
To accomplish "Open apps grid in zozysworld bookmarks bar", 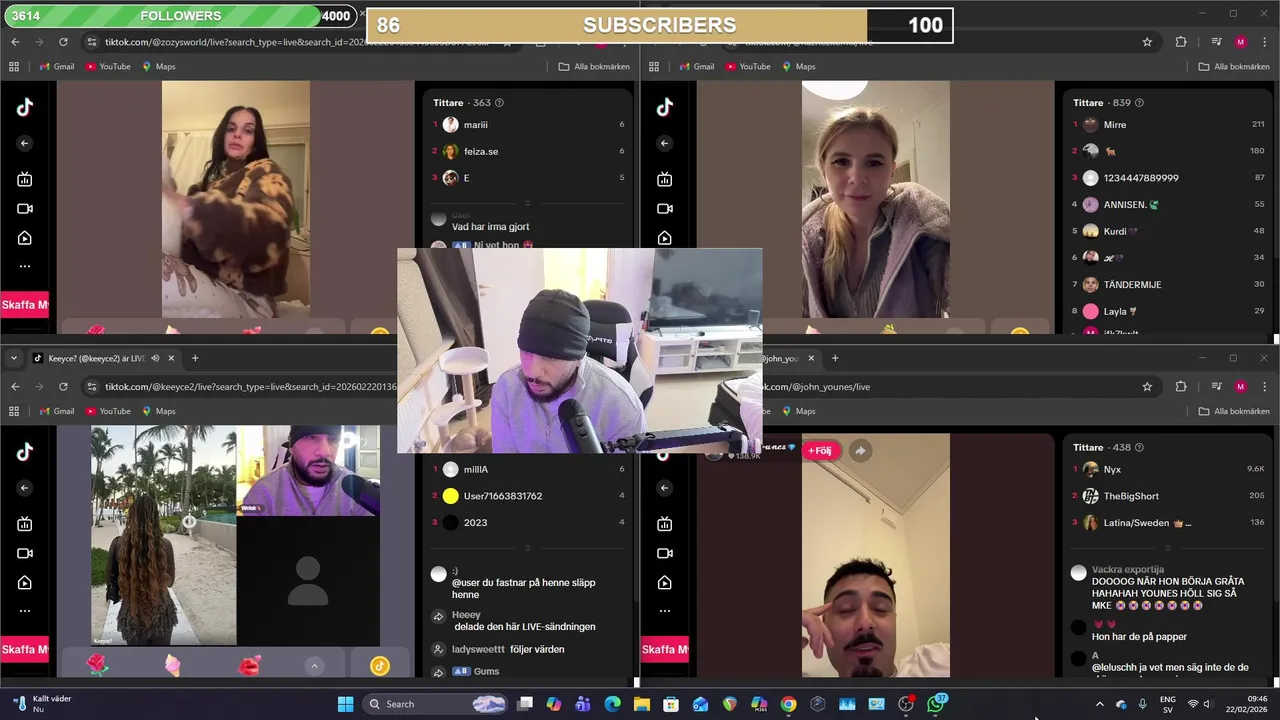I will [x=14, y=66].
